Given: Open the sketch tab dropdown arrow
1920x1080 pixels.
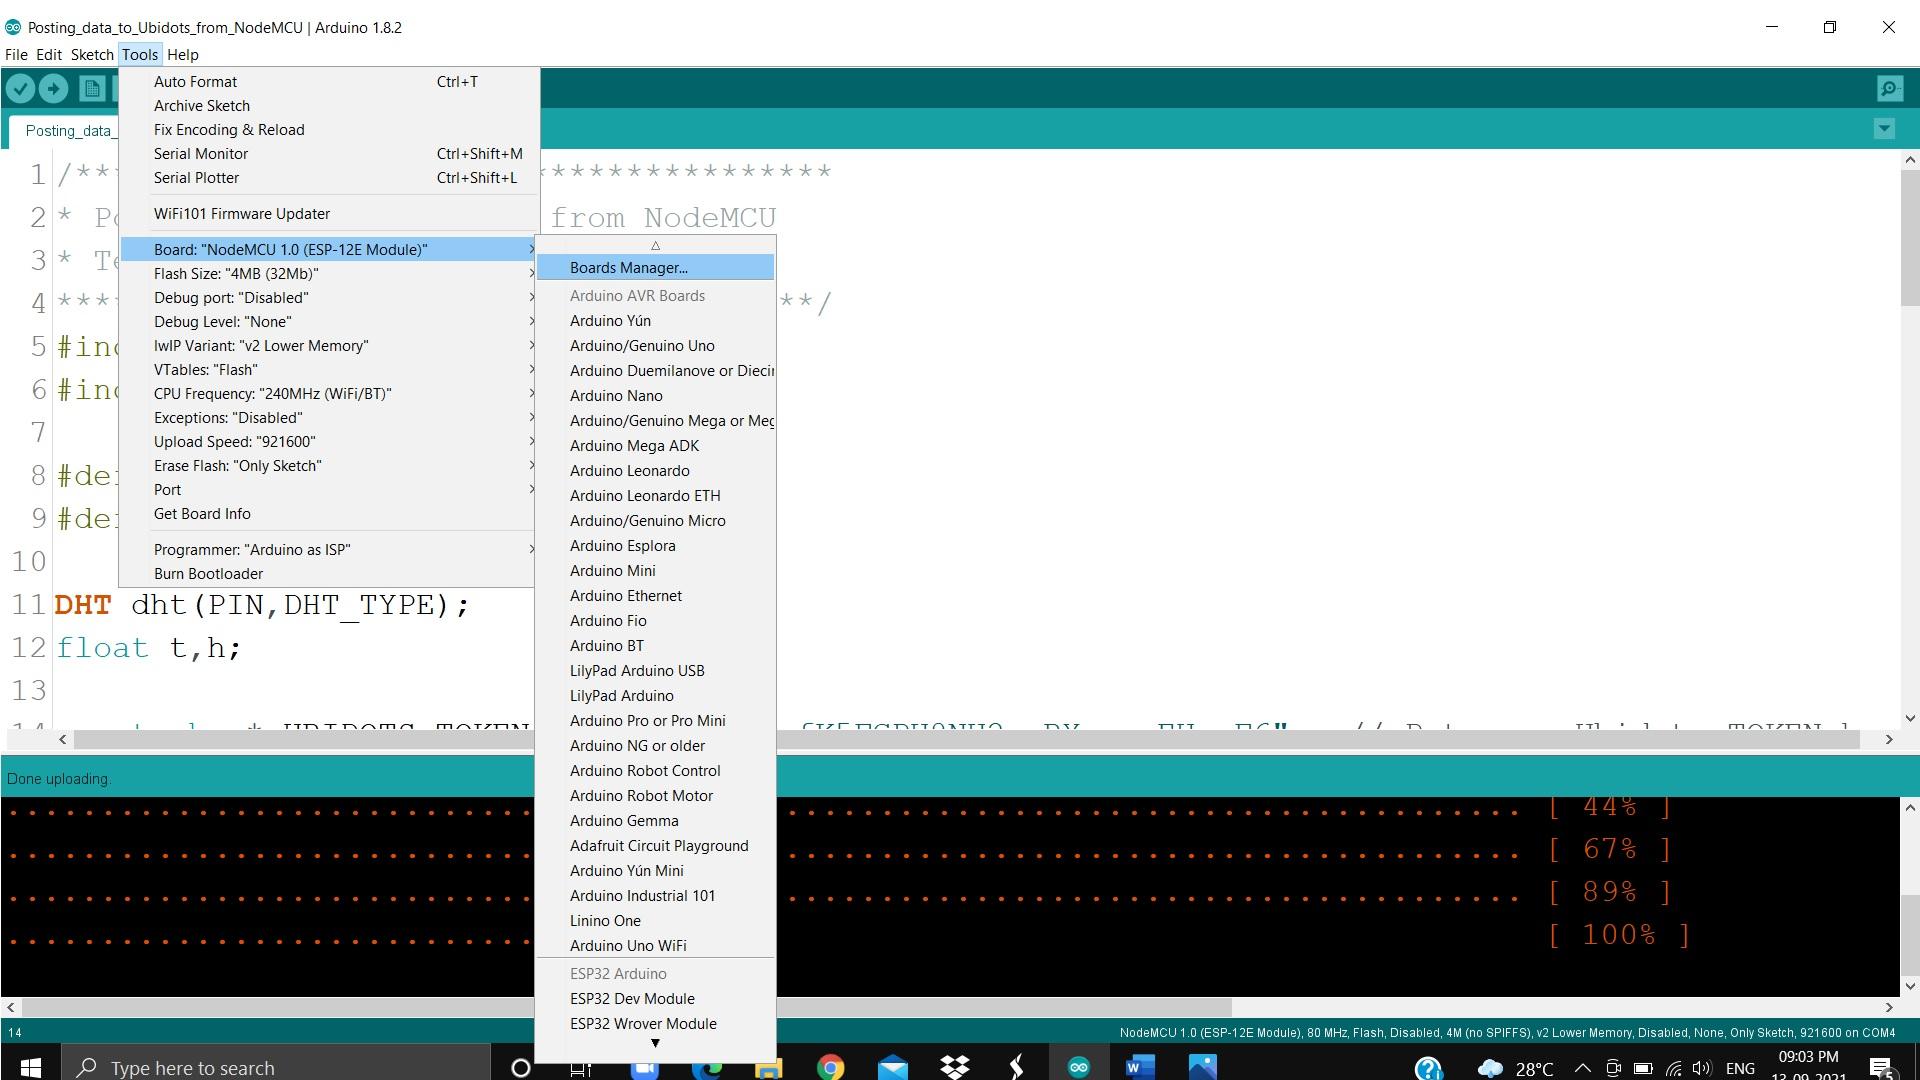Looking at the screenshot, I should tap(1884, 128).
